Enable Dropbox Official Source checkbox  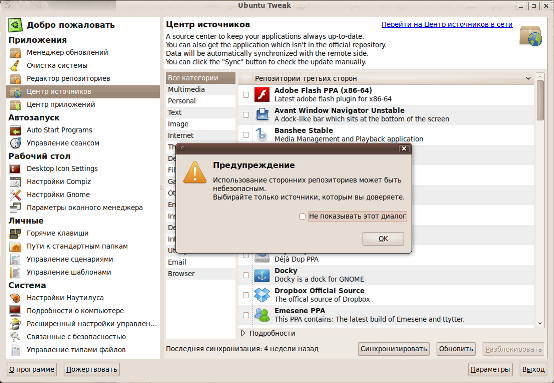click(246, 295)
